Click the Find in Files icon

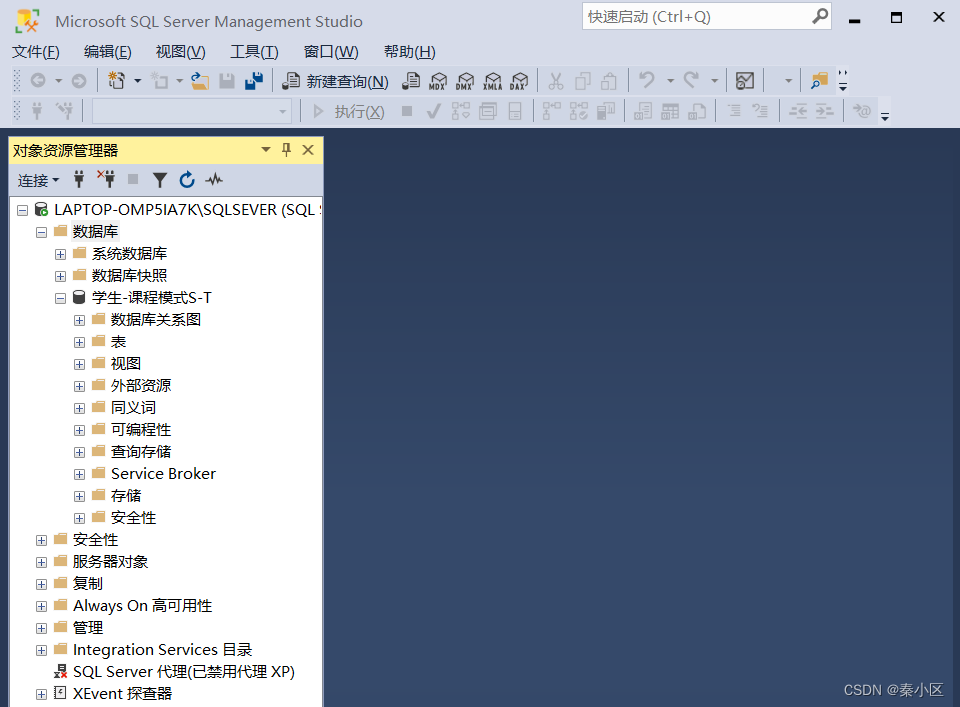[819, 81]
